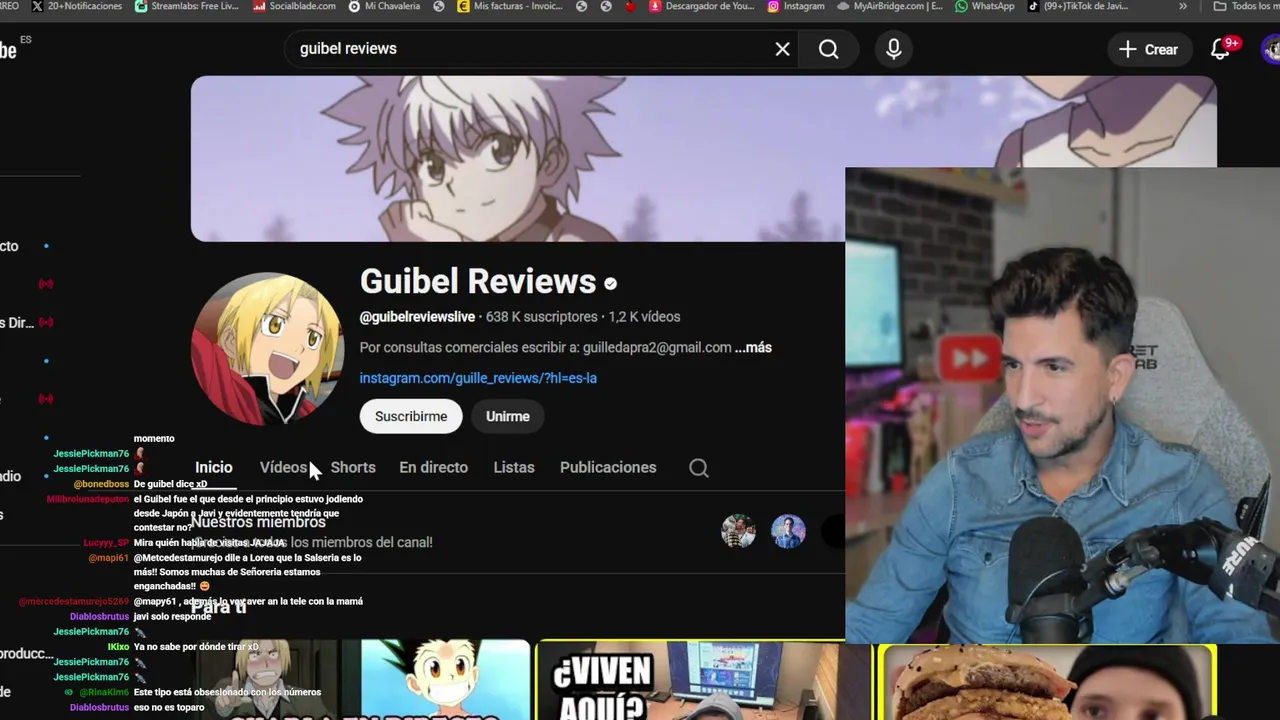Switch to the Vídeos tab
Image resolution: width=1280 pixels, height=720 pixels.
[x=283, y=467]
